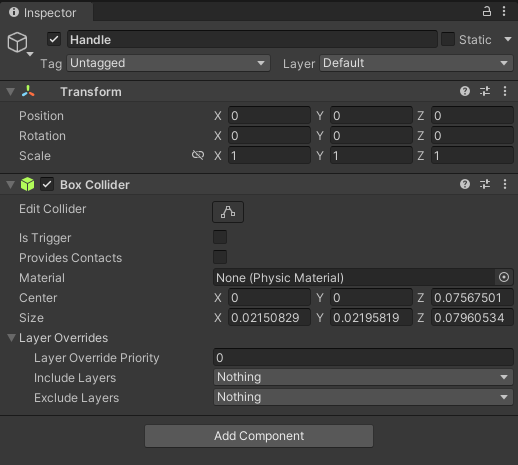Click the Position Z field
The height and width of the screenshot is (465, 518).
pyautogui.click(x=472, y=115)
